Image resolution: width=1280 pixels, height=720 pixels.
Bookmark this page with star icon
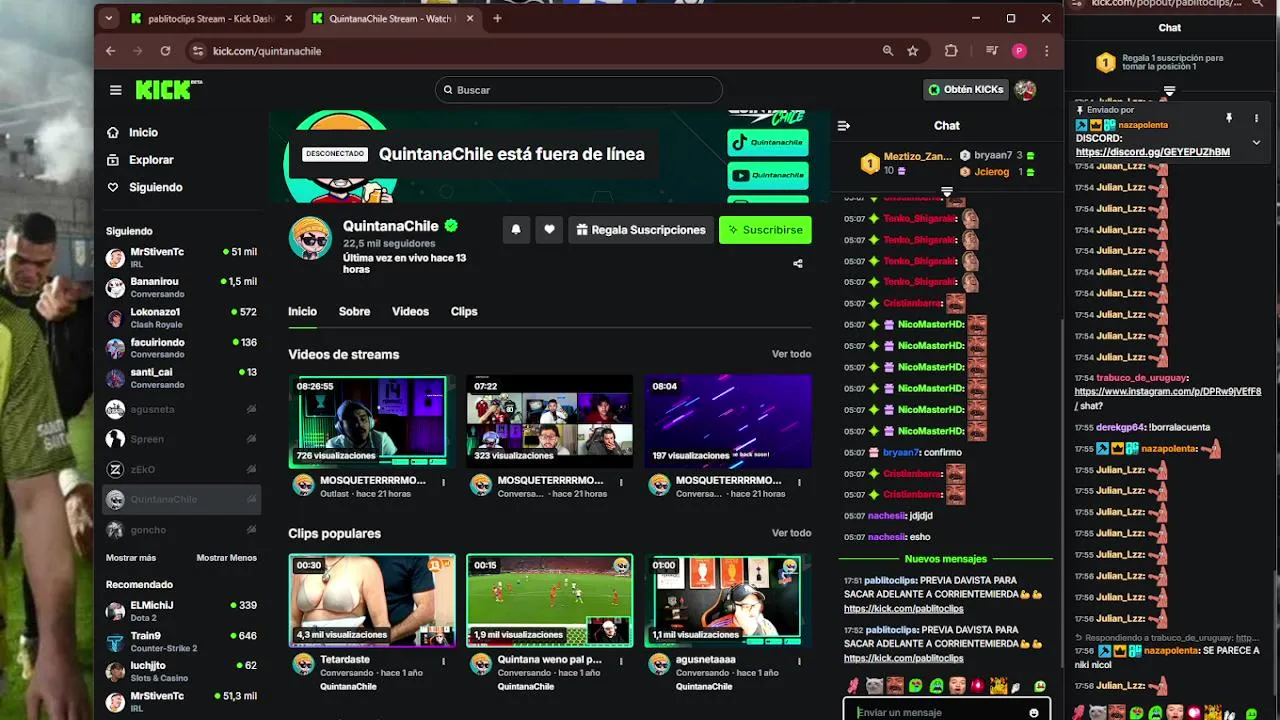click(x=913, y=51)
